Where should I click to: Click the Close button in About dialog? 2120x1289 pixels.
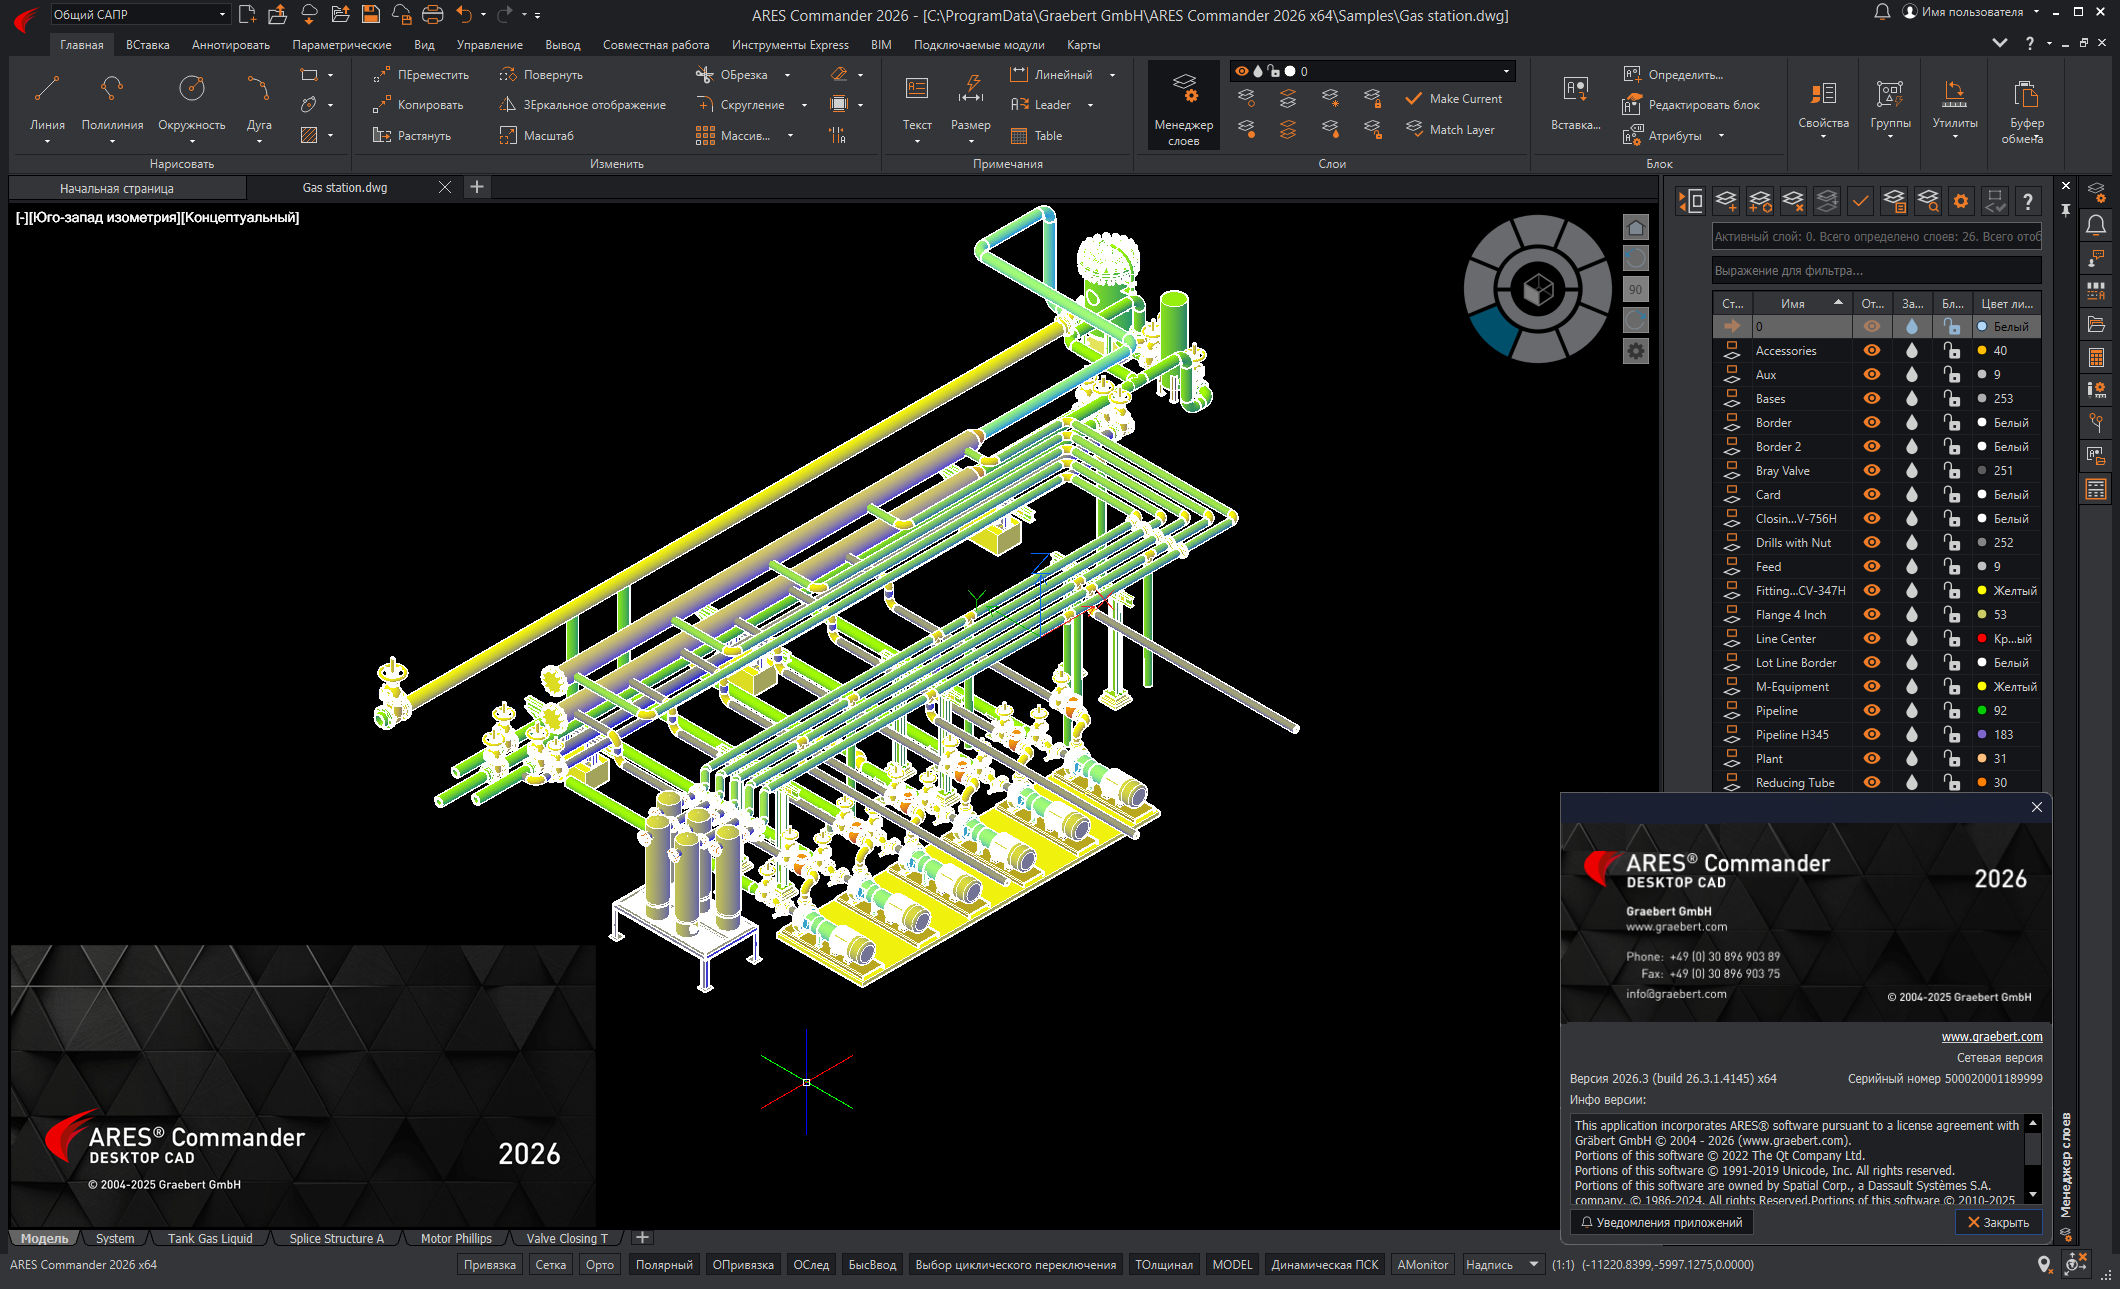pos(1998,1222)
